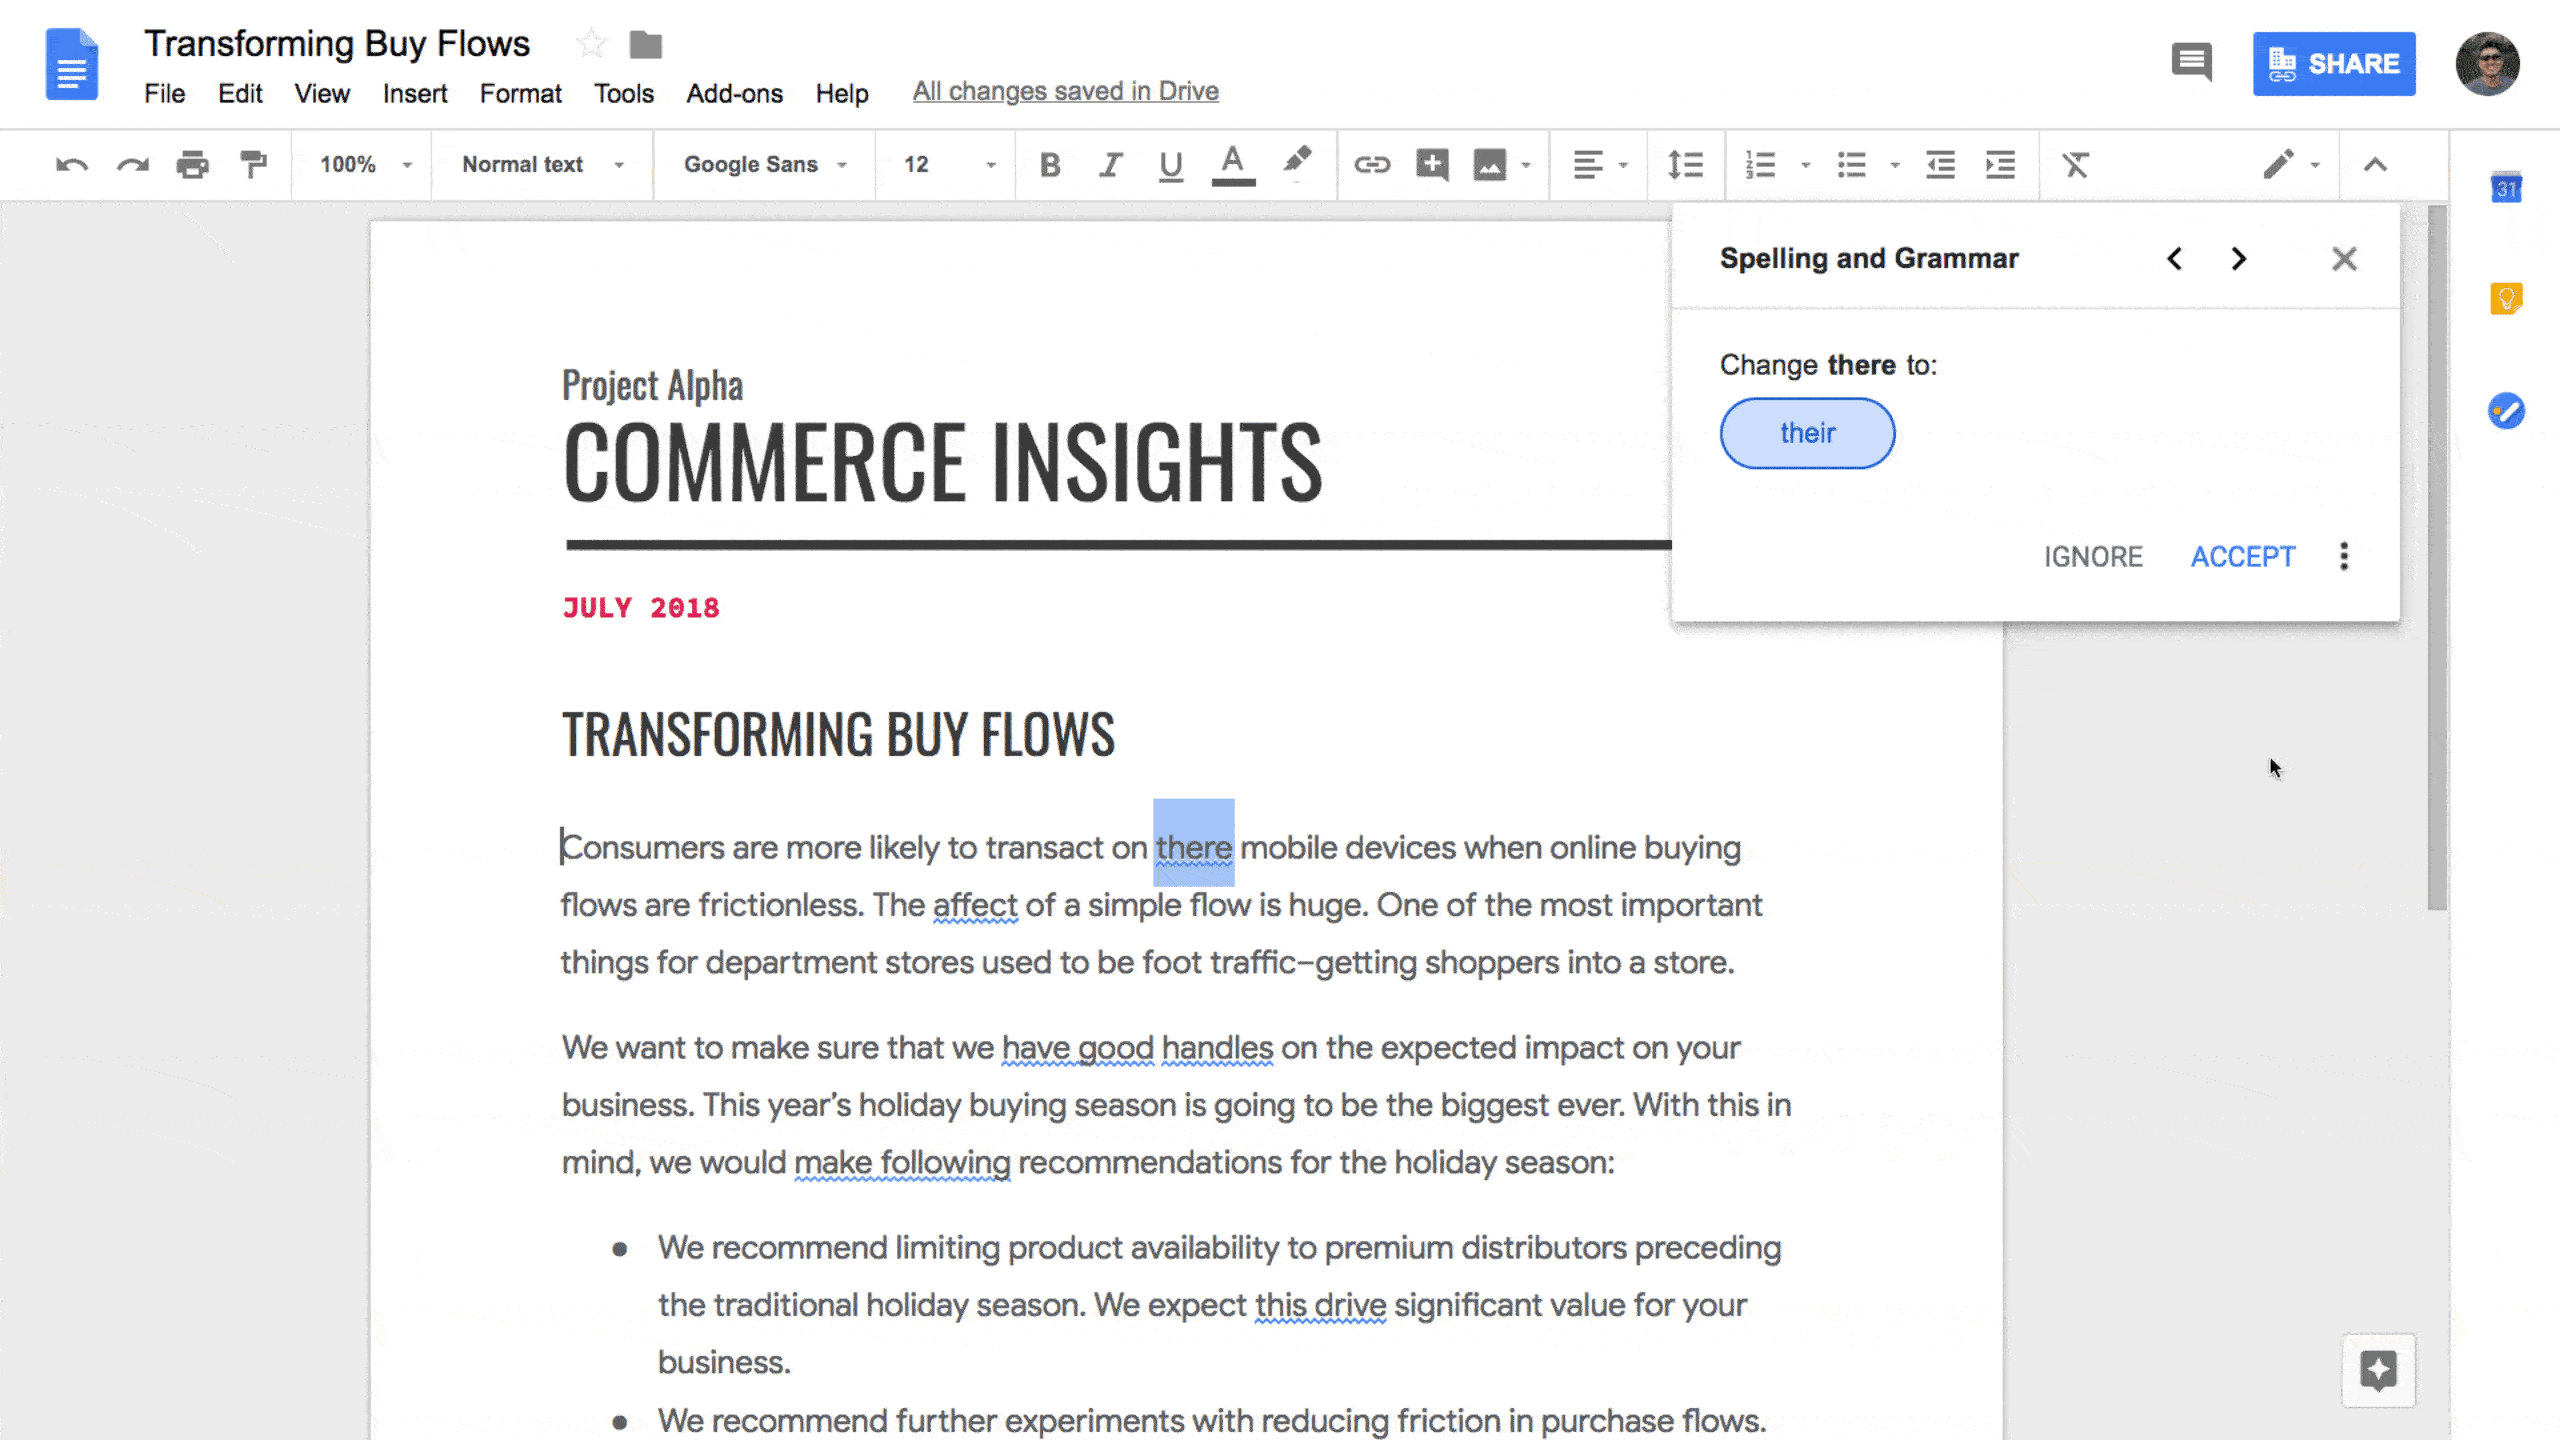Screen dimensions: 2560x1440
Task: Click the print document icon
Action: (x=192, y=164)
